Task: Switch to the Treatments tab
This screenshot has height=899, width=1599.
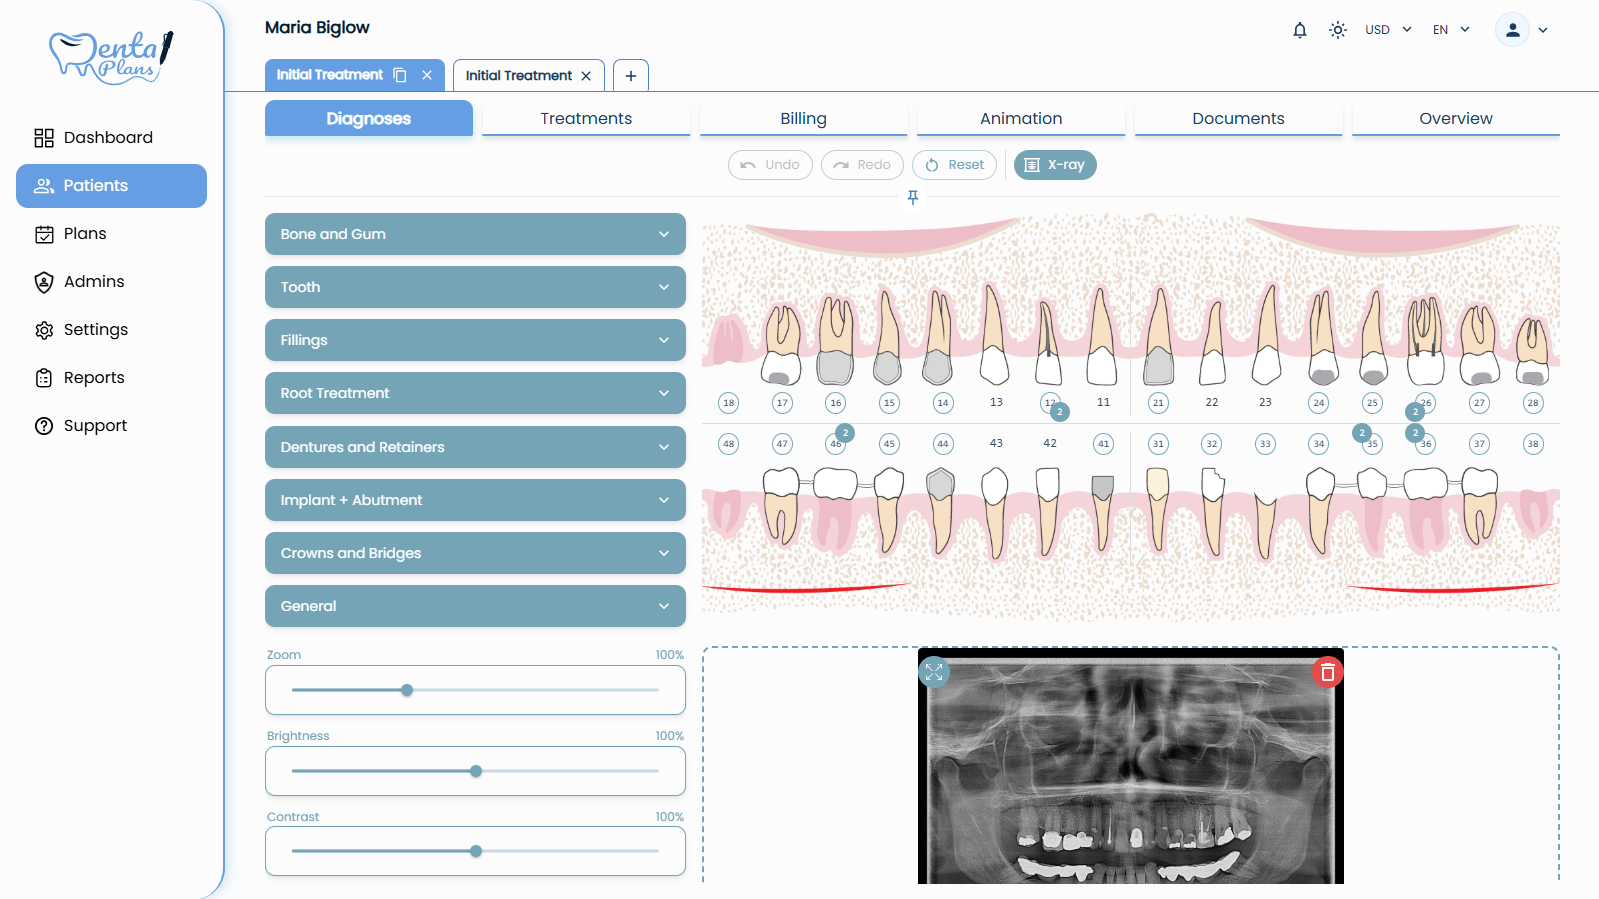Action: pos(586,118)
